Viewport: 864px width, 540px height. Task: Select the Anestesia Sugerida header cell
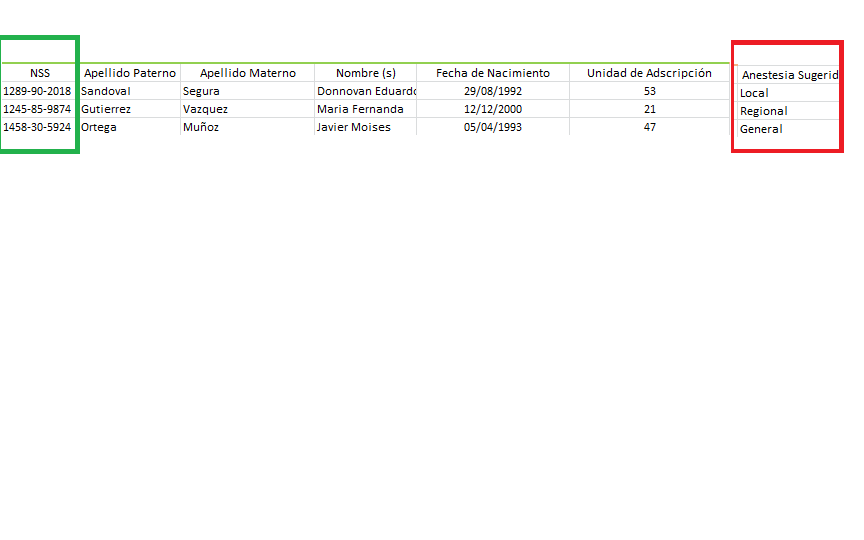click(x=789, y=75)
